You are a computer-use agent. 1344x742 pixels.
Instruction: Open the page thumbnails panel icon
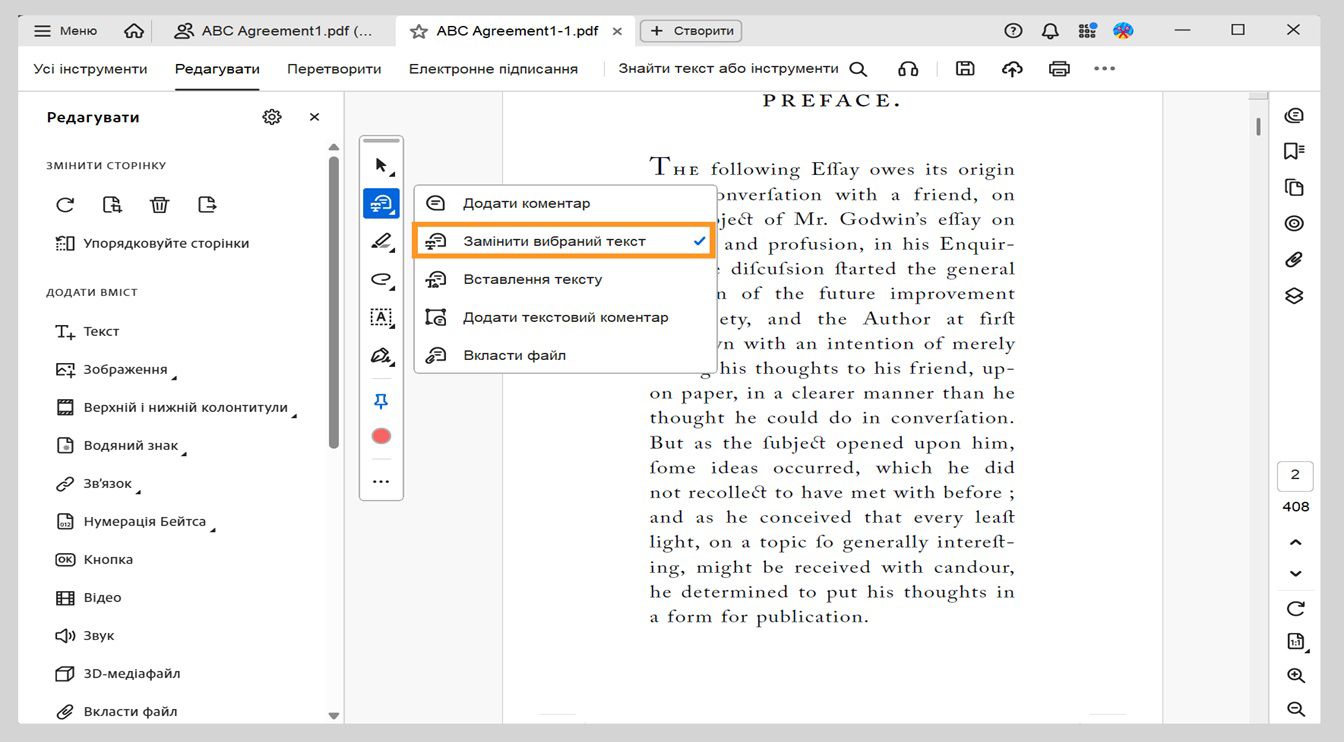[x=1295, y=187]
